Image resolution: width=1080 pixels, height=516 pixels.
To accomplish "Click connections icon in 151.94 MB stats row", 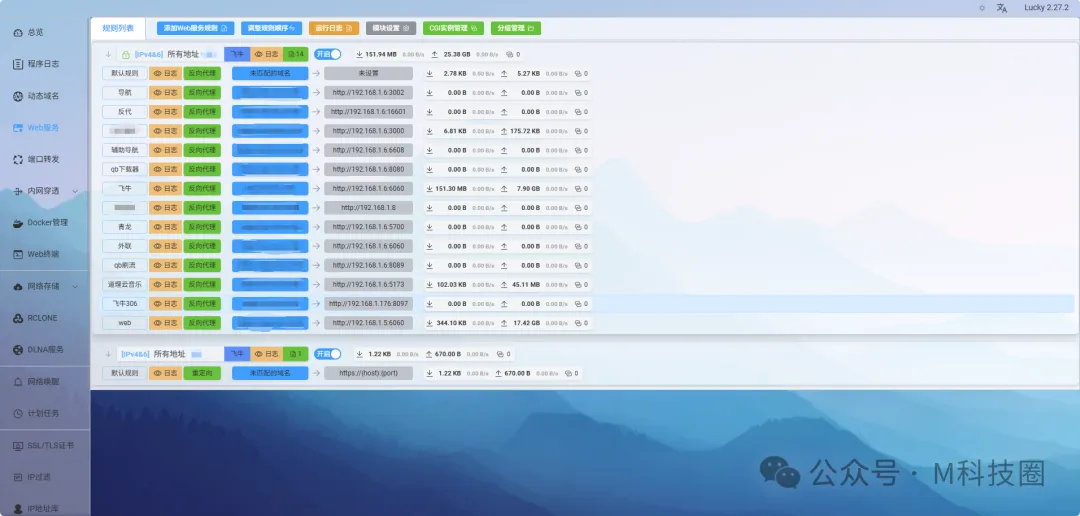I will tap(510, 54).
